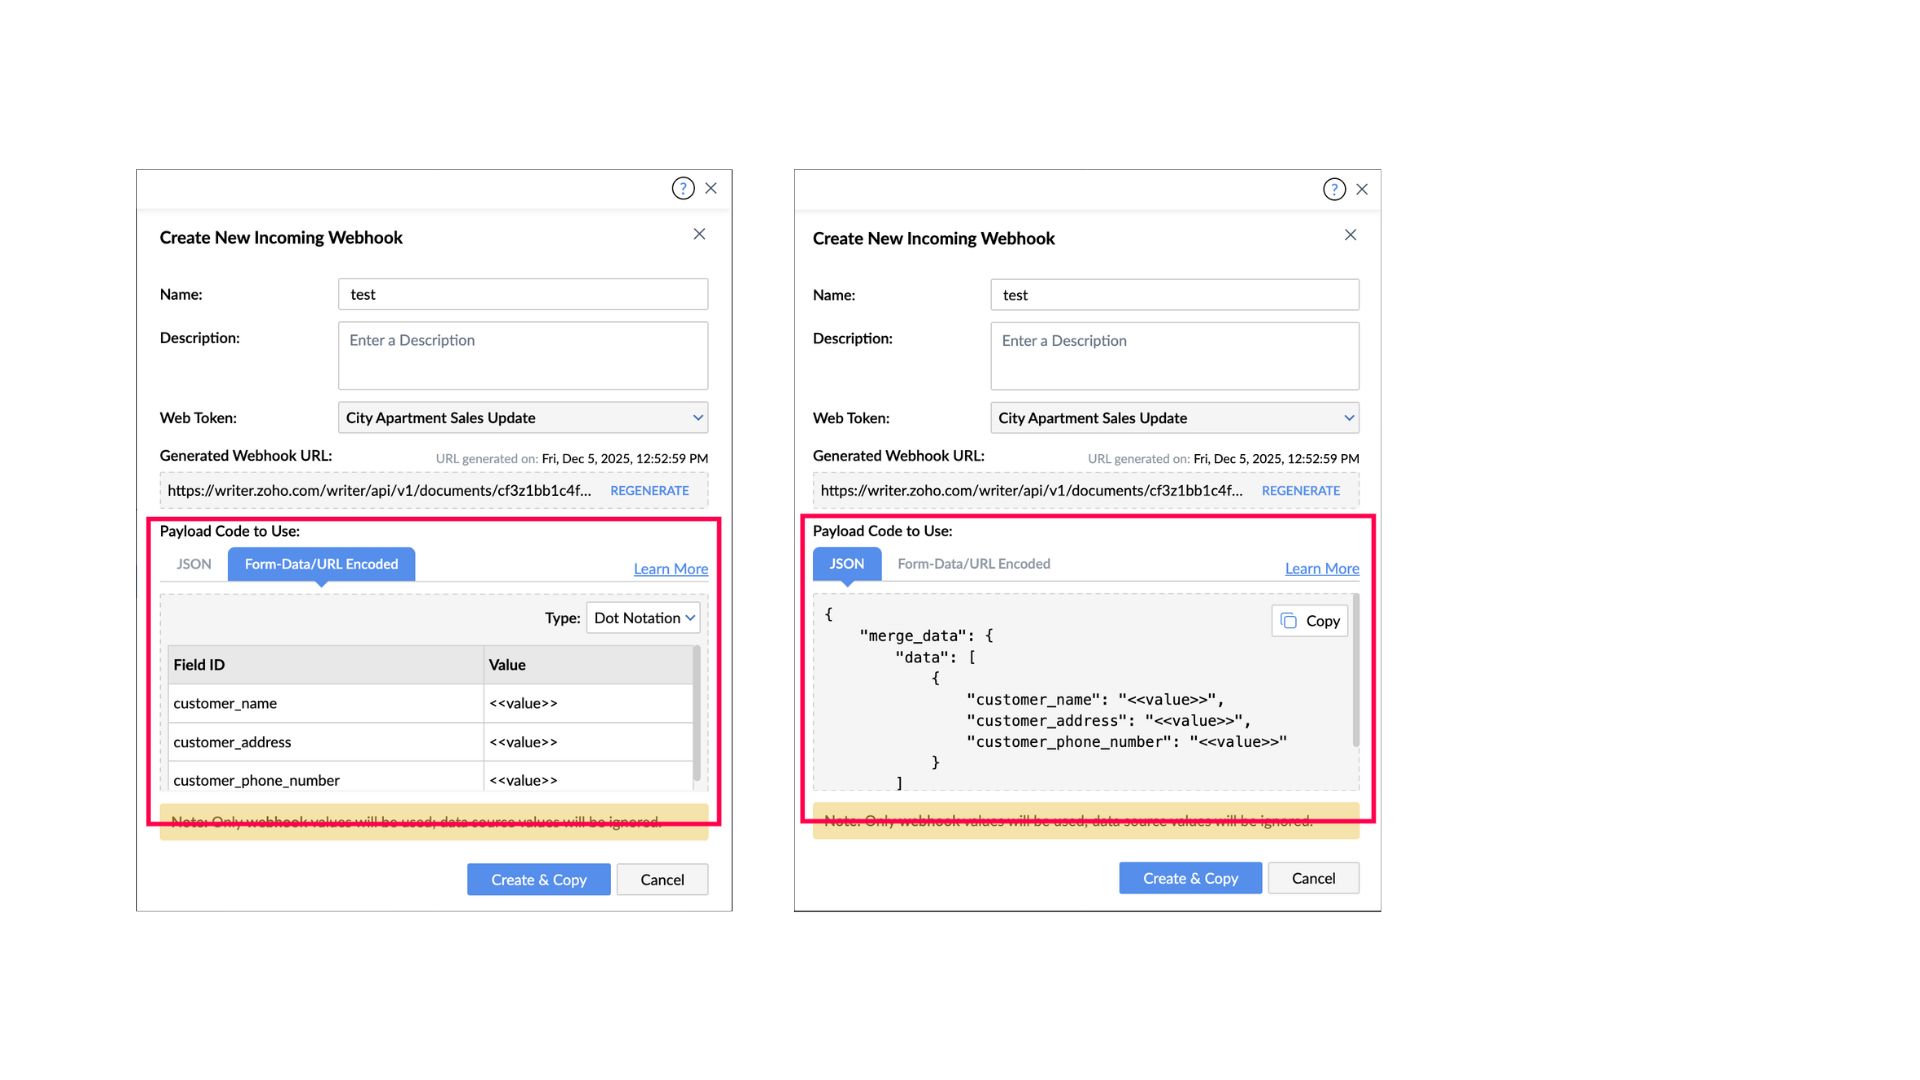Click the help icon in left dialog
Viewport: 1920px width, 1080px height.
683,188
